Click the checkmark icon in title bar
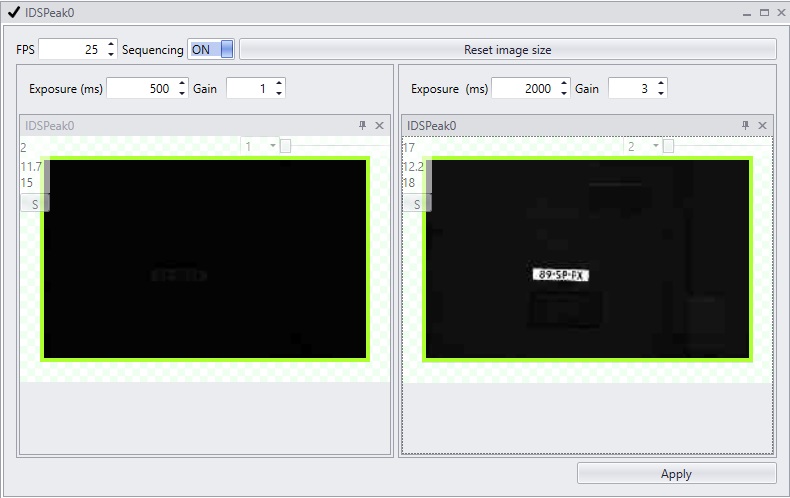The image size is (790, 498). pos(14,12)
